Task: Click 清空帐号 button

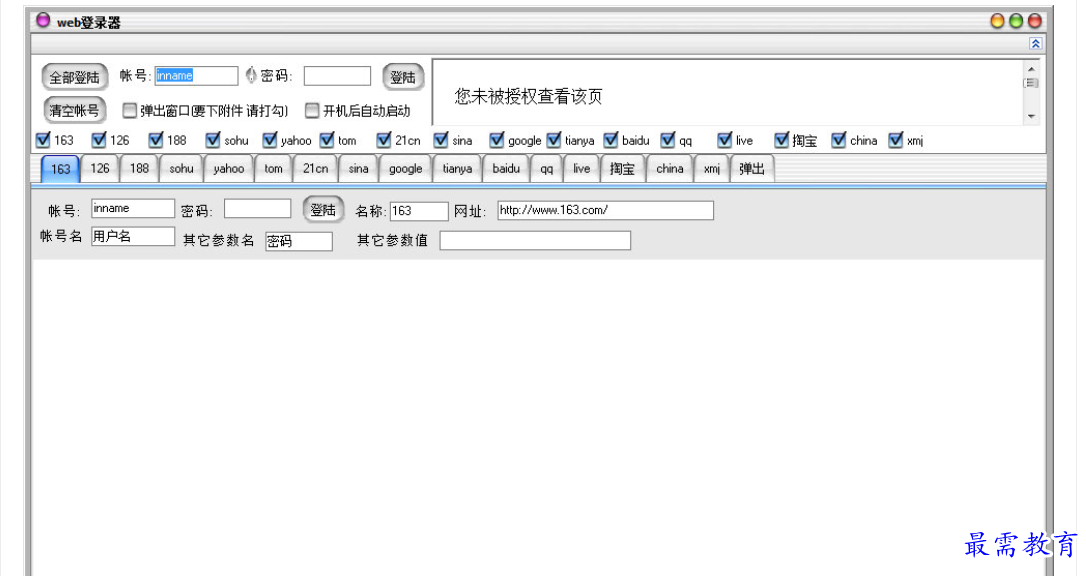Action: click(74, 110)
